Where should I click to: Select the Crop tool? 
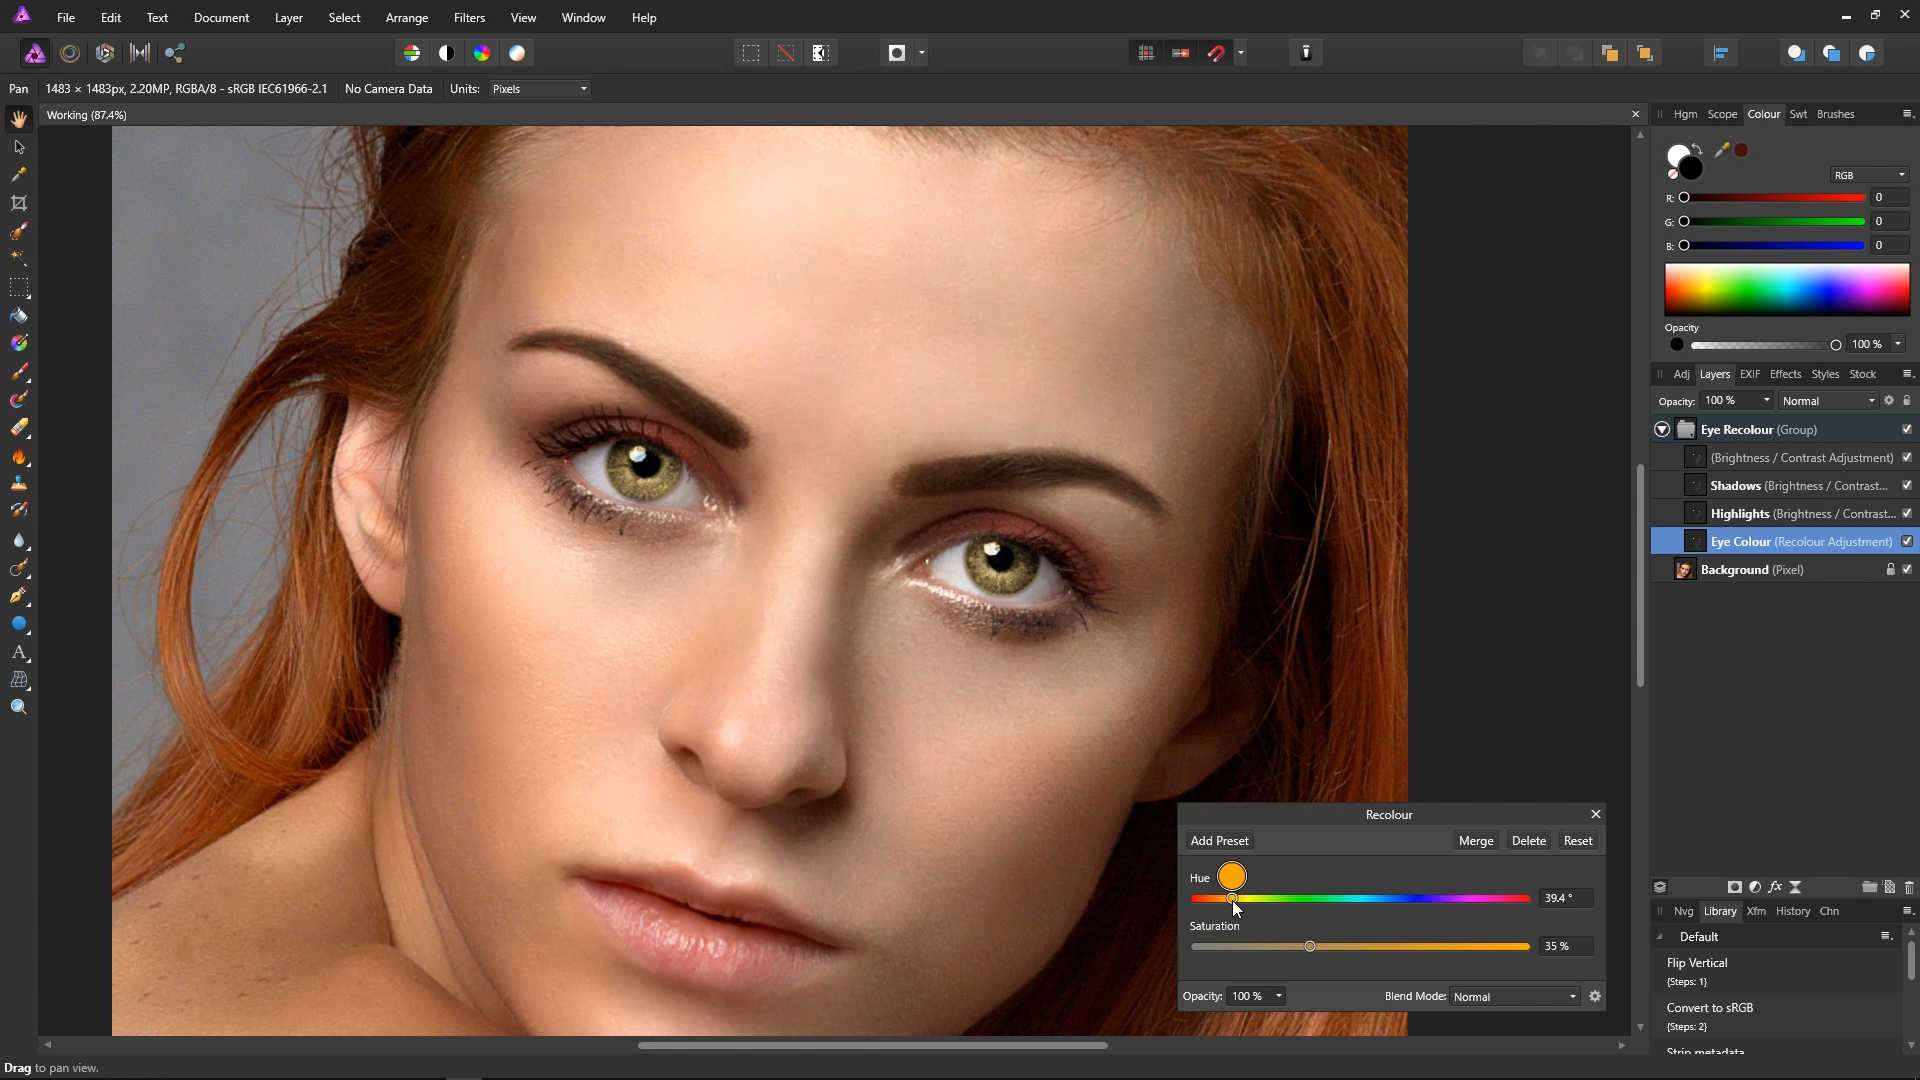[19, 203]
